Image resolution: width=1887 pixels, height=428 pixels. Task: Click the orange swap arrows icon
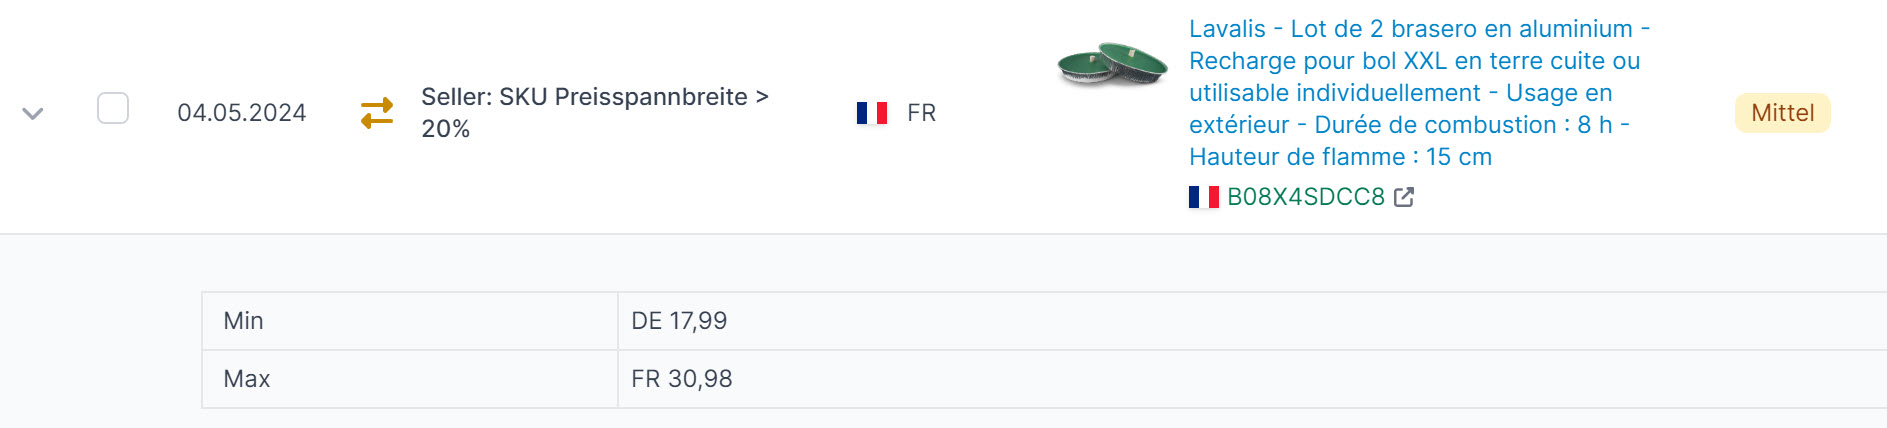pyautogui.click(x=377, y=113)
